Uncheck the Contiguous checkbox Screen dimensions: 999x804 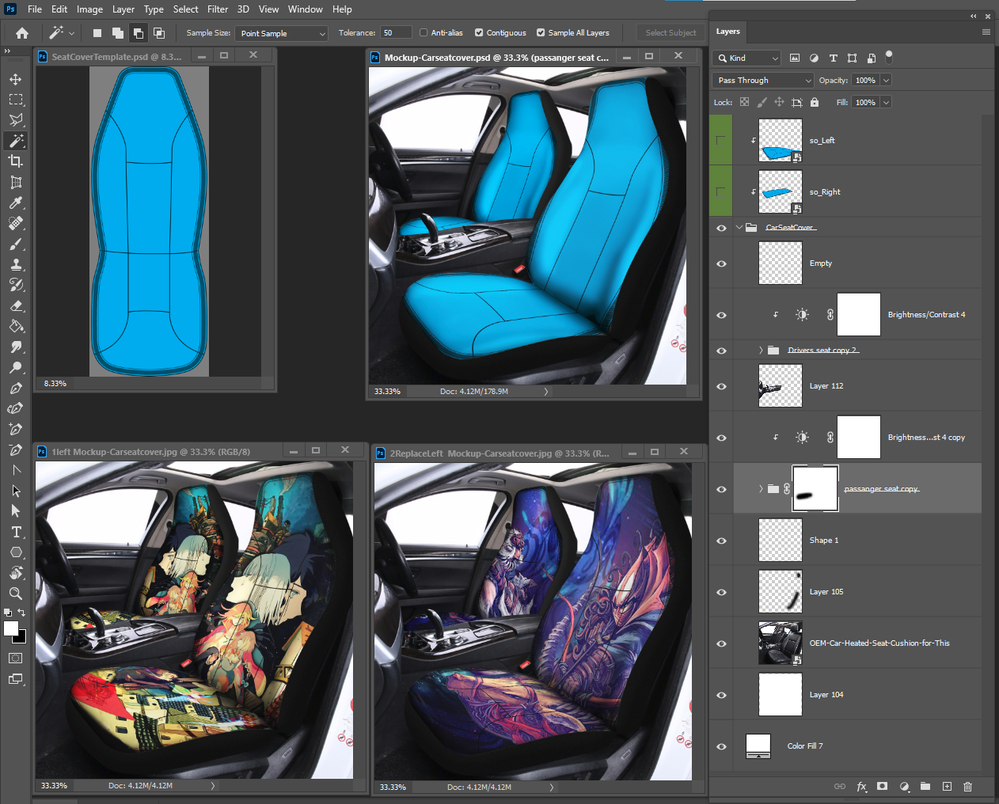[x=479, y=32]
